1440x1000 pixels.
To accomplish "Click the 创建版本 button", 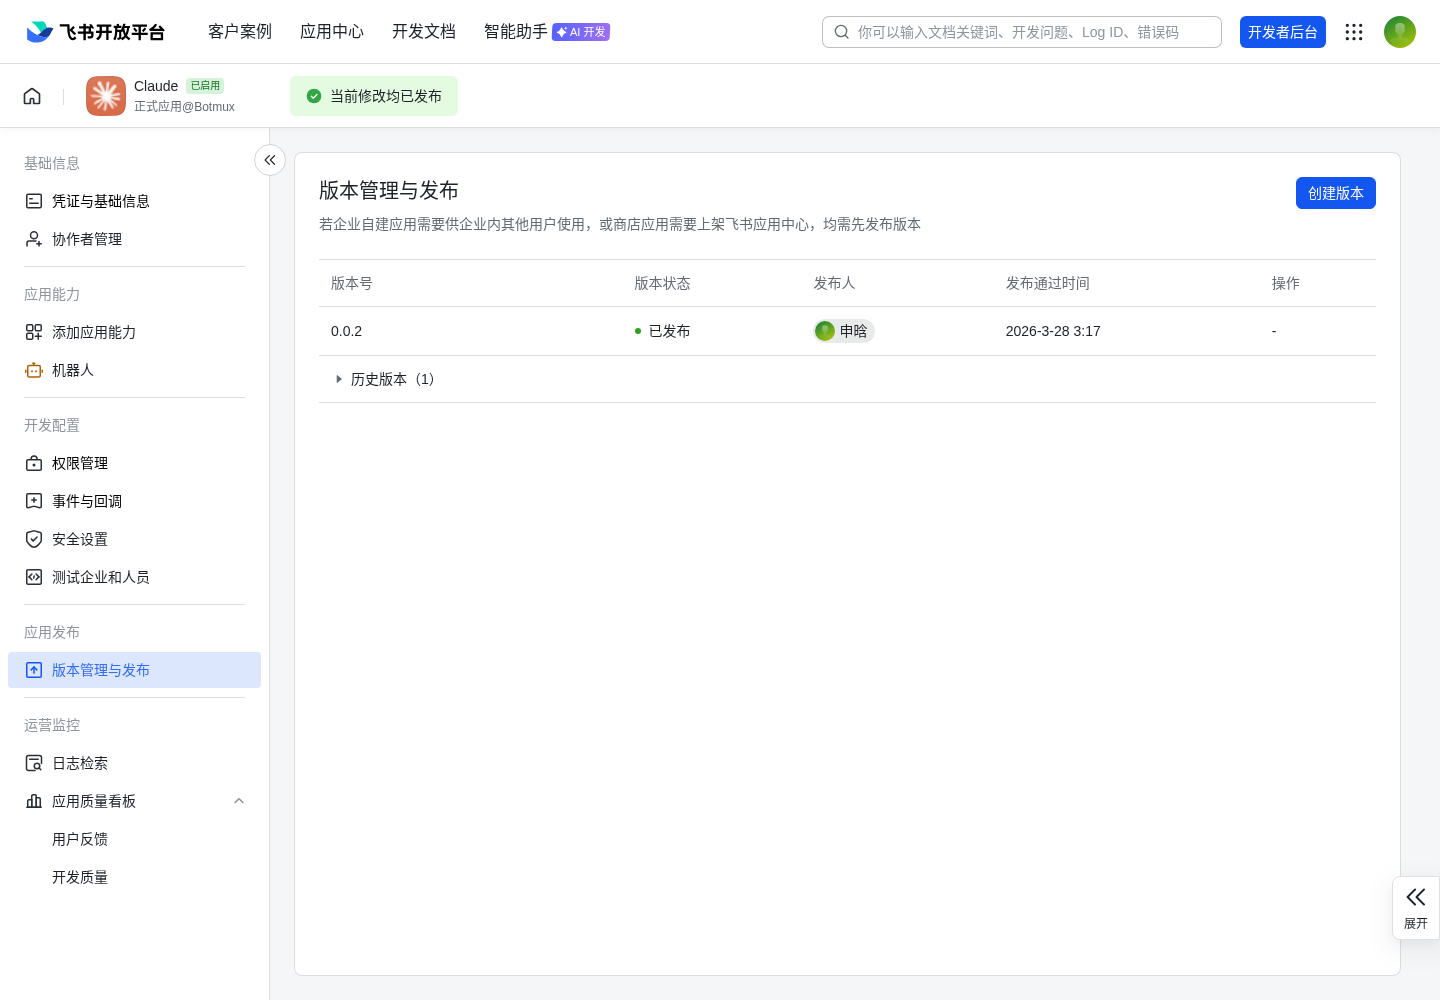I will coord(1336,193).
